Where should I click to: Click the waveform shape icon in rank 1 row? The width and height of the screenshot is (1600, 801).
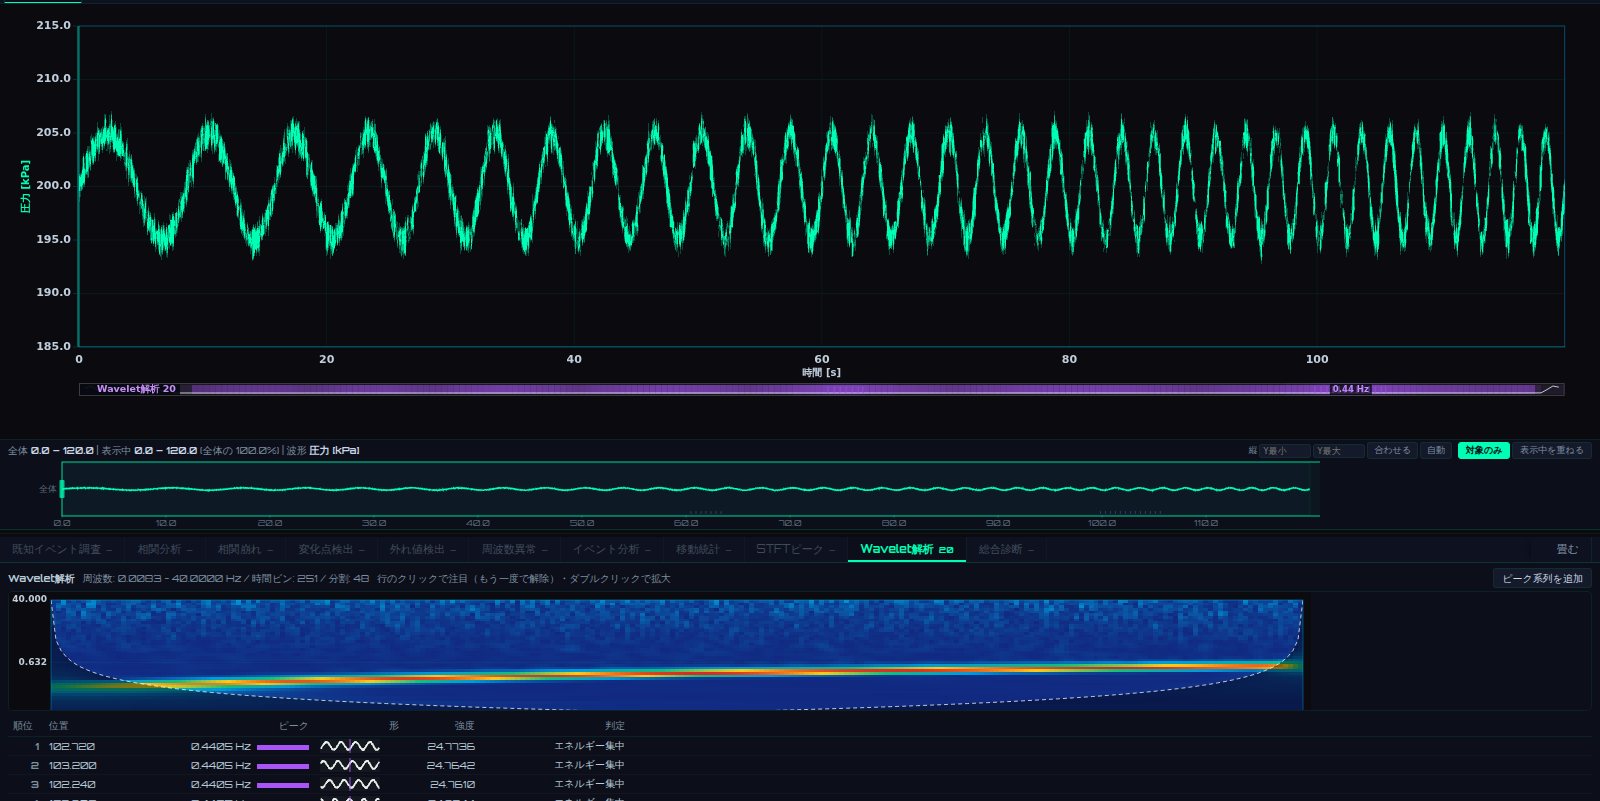point(350,746)
